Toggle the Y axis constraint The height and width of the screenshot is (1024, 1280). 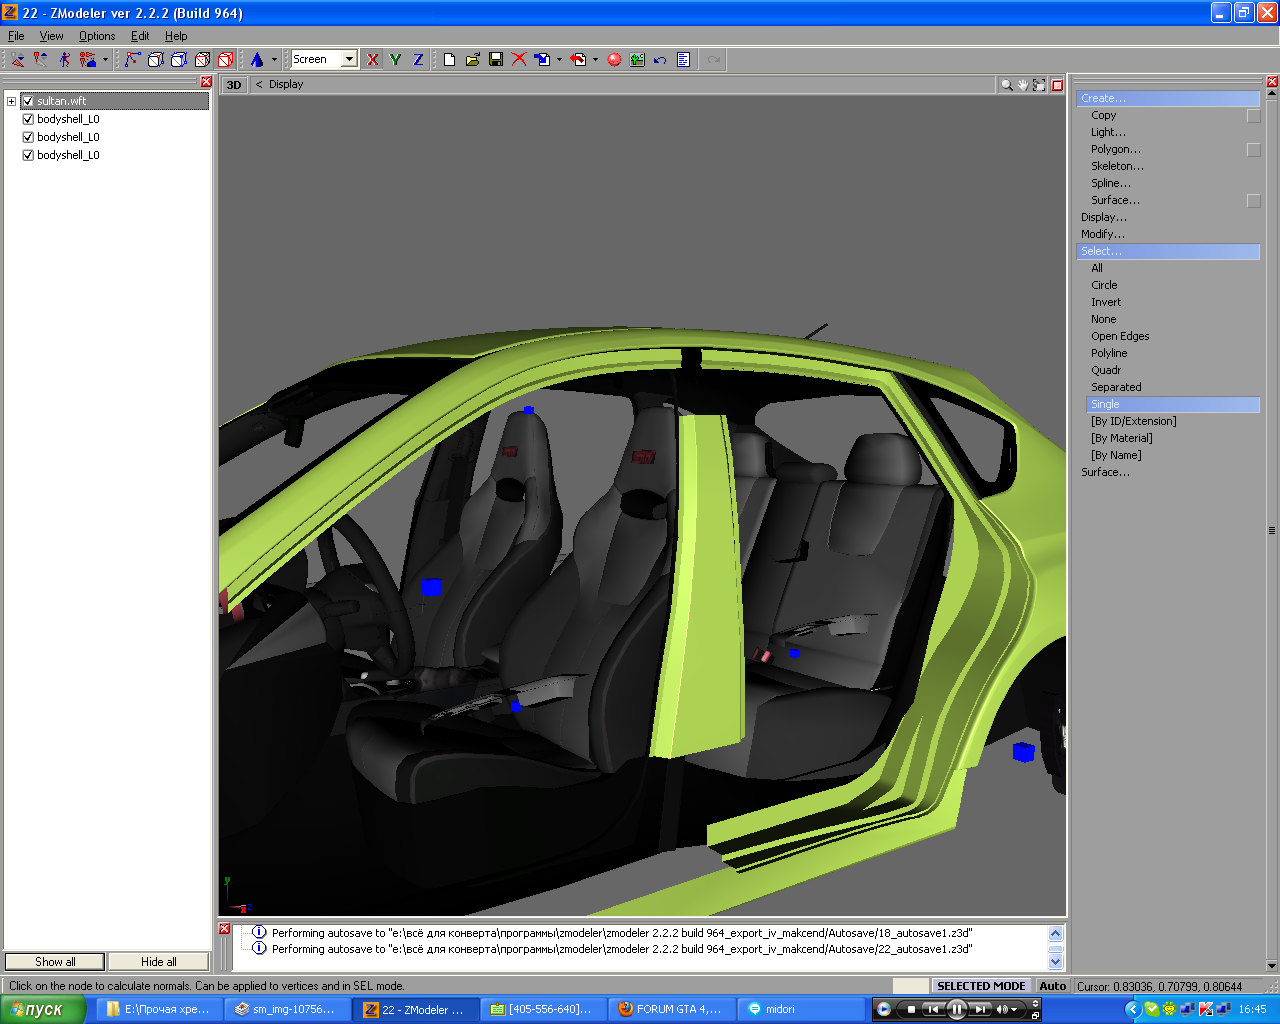click(x=396, y=60)
